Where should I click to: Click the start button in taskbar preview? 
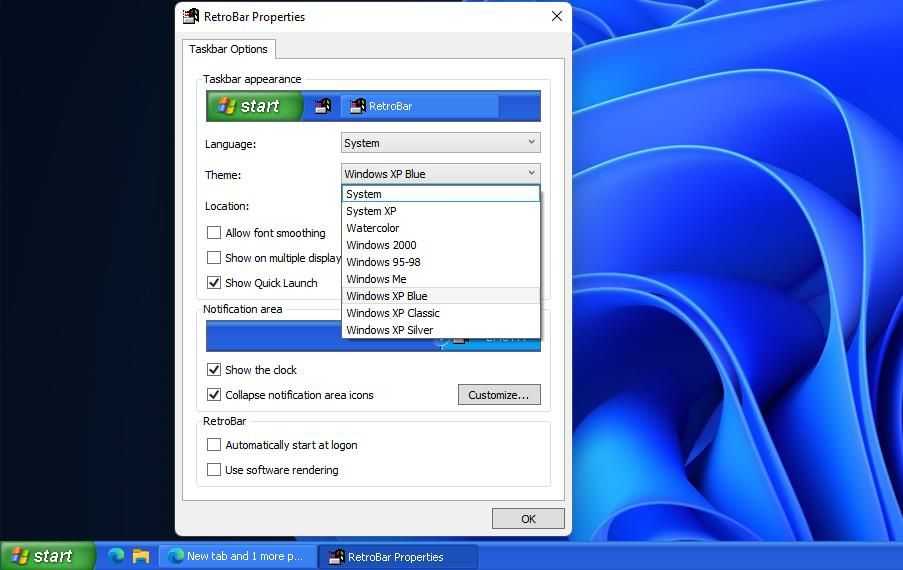coord(254,106)
